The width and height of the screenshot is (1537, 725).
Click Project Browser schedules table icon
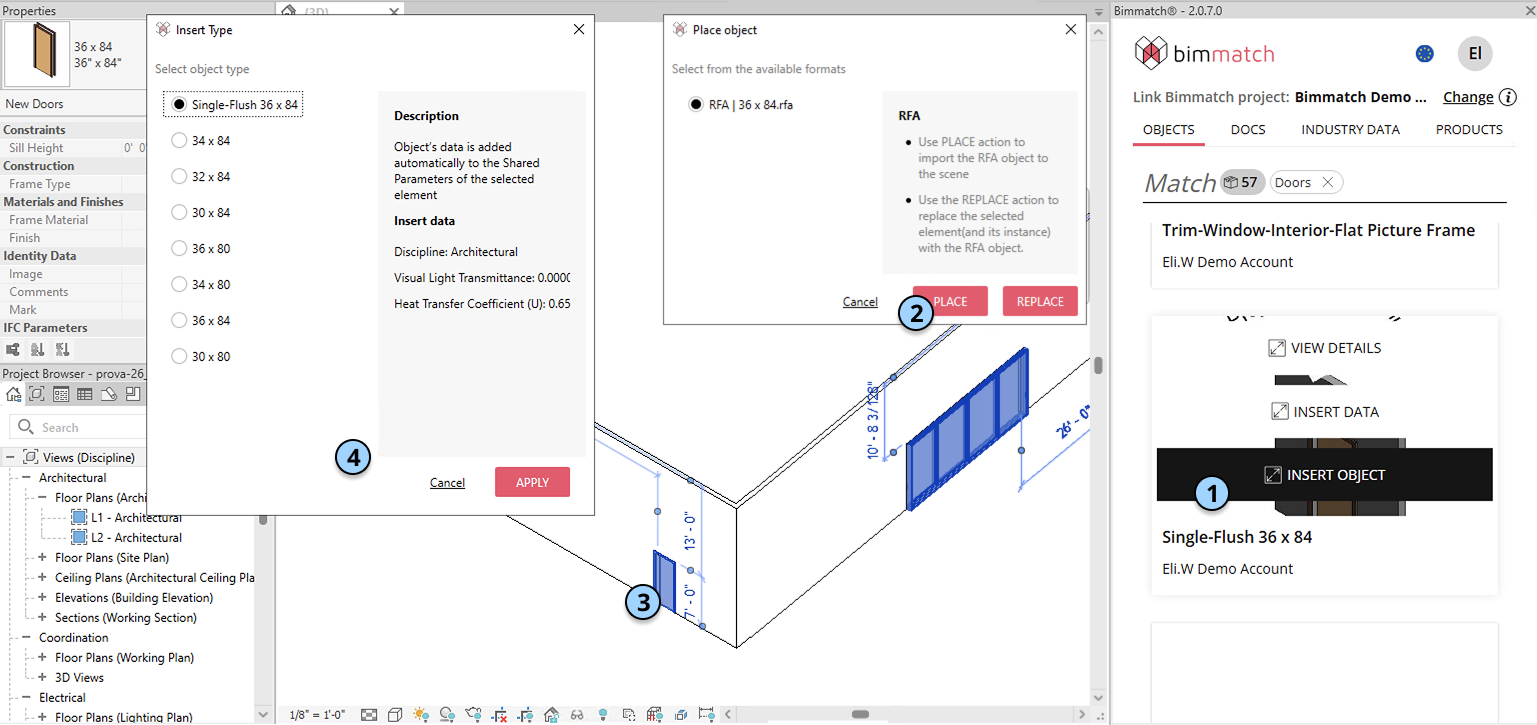[84, 394]
